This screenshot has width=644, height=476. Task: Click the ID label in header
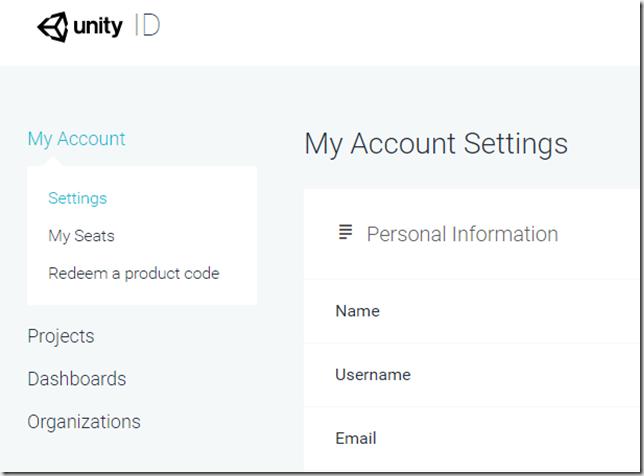click(151, 25)
